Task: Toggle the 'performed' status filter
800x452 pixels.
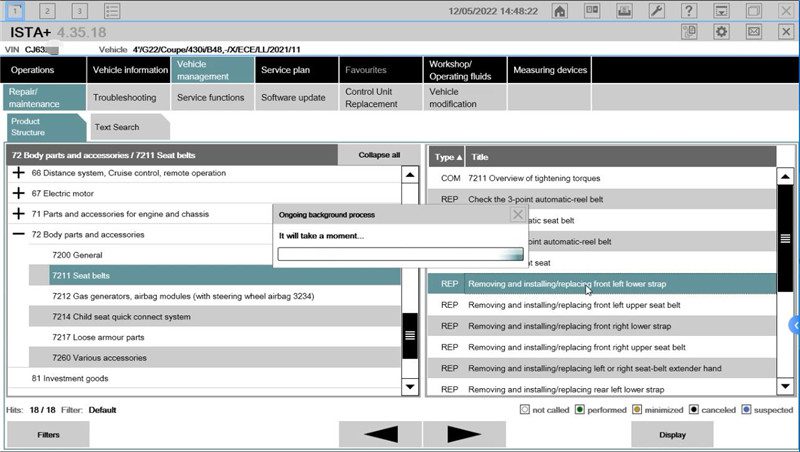Action: pos(580,410)
